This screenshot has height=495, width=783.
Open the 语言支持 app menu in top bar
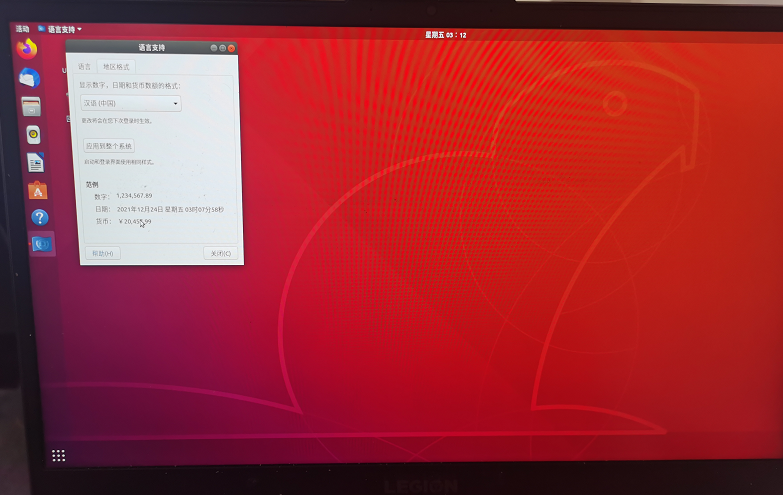click(x=60, y=29)
